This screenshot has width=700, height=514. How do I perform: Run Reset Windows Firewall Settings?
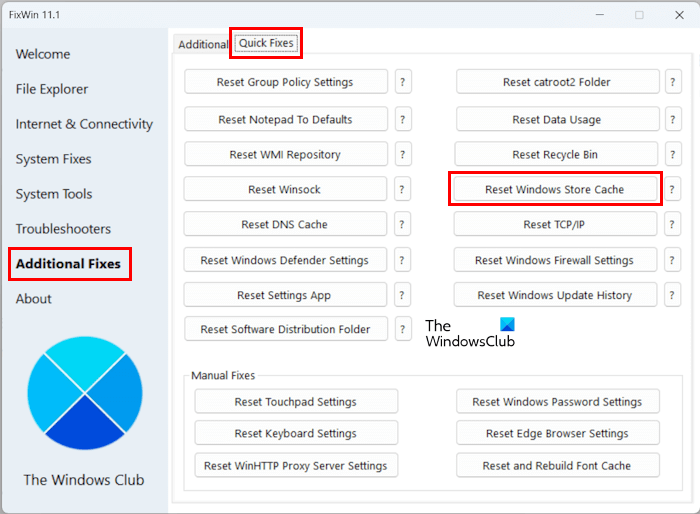(x=555, y=260)
